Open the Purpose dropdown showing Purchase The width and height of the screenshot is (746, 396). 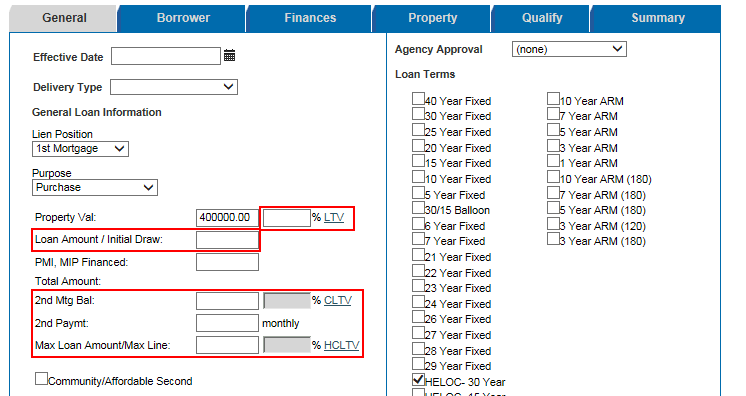click(95, 188)
